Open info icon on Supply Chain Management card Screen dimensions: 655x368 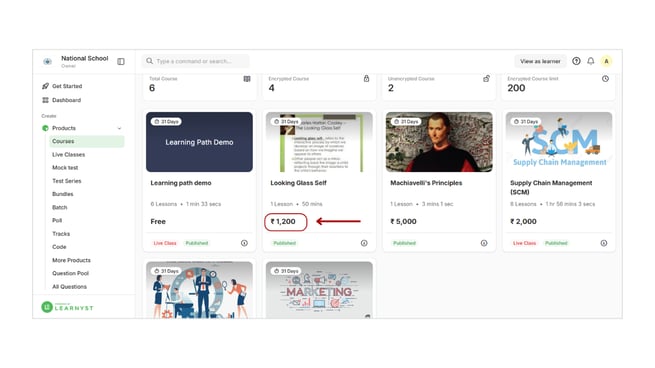[604, 243]
